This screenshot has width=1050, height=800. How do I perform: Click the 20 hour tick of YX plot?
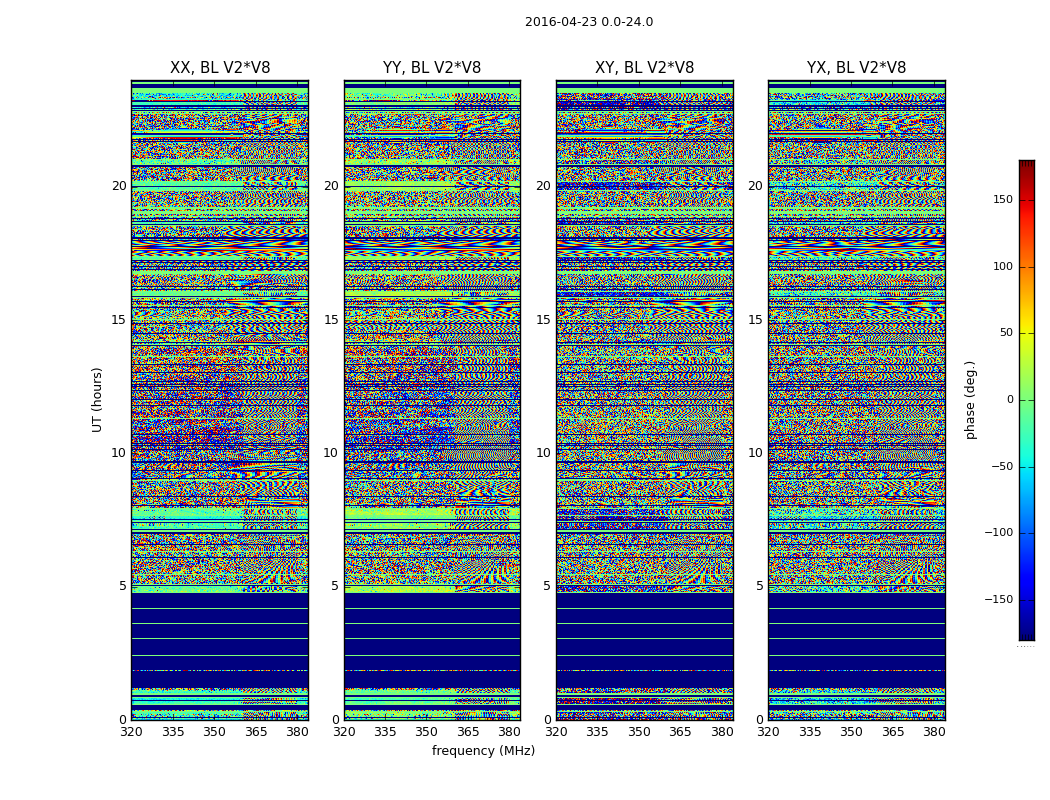point(756,186)
